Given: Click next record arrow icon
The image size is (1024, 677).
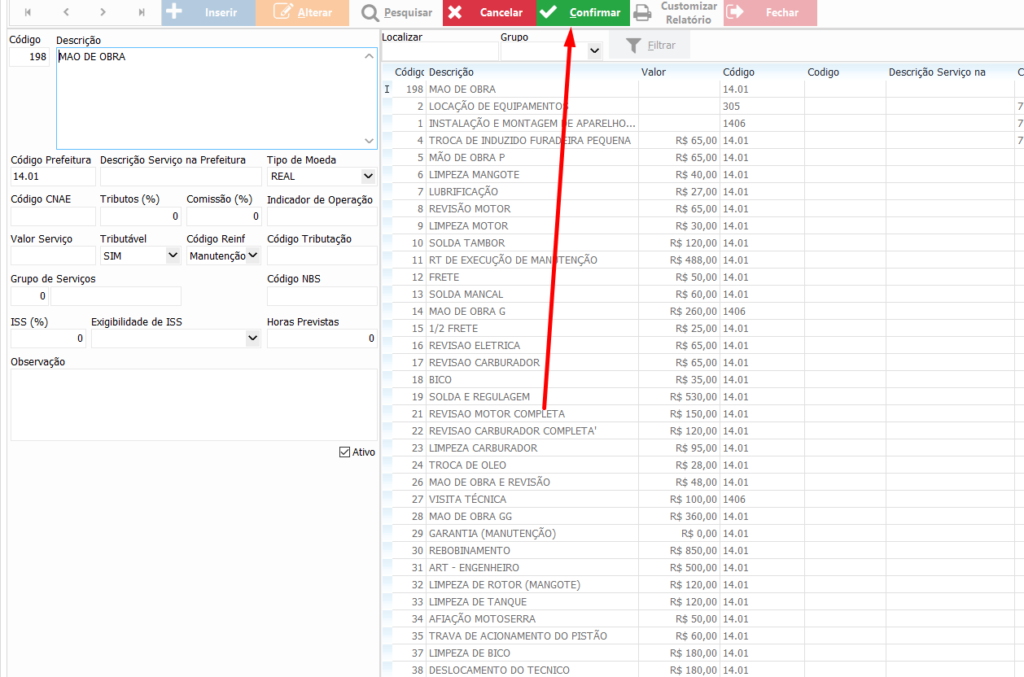Looking at the screenshot, I should 103,13.
